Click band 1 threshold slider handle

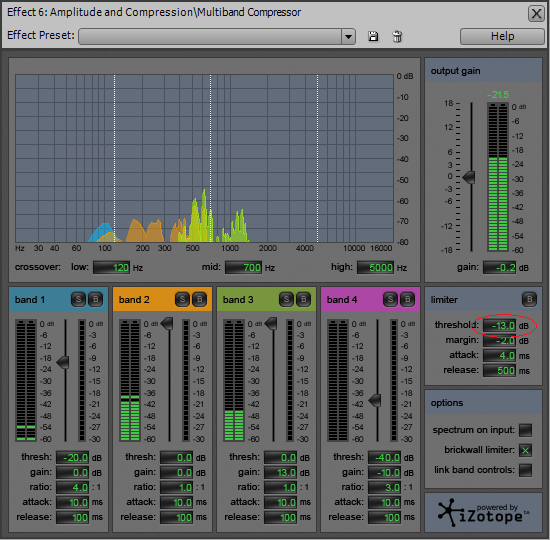63,362
